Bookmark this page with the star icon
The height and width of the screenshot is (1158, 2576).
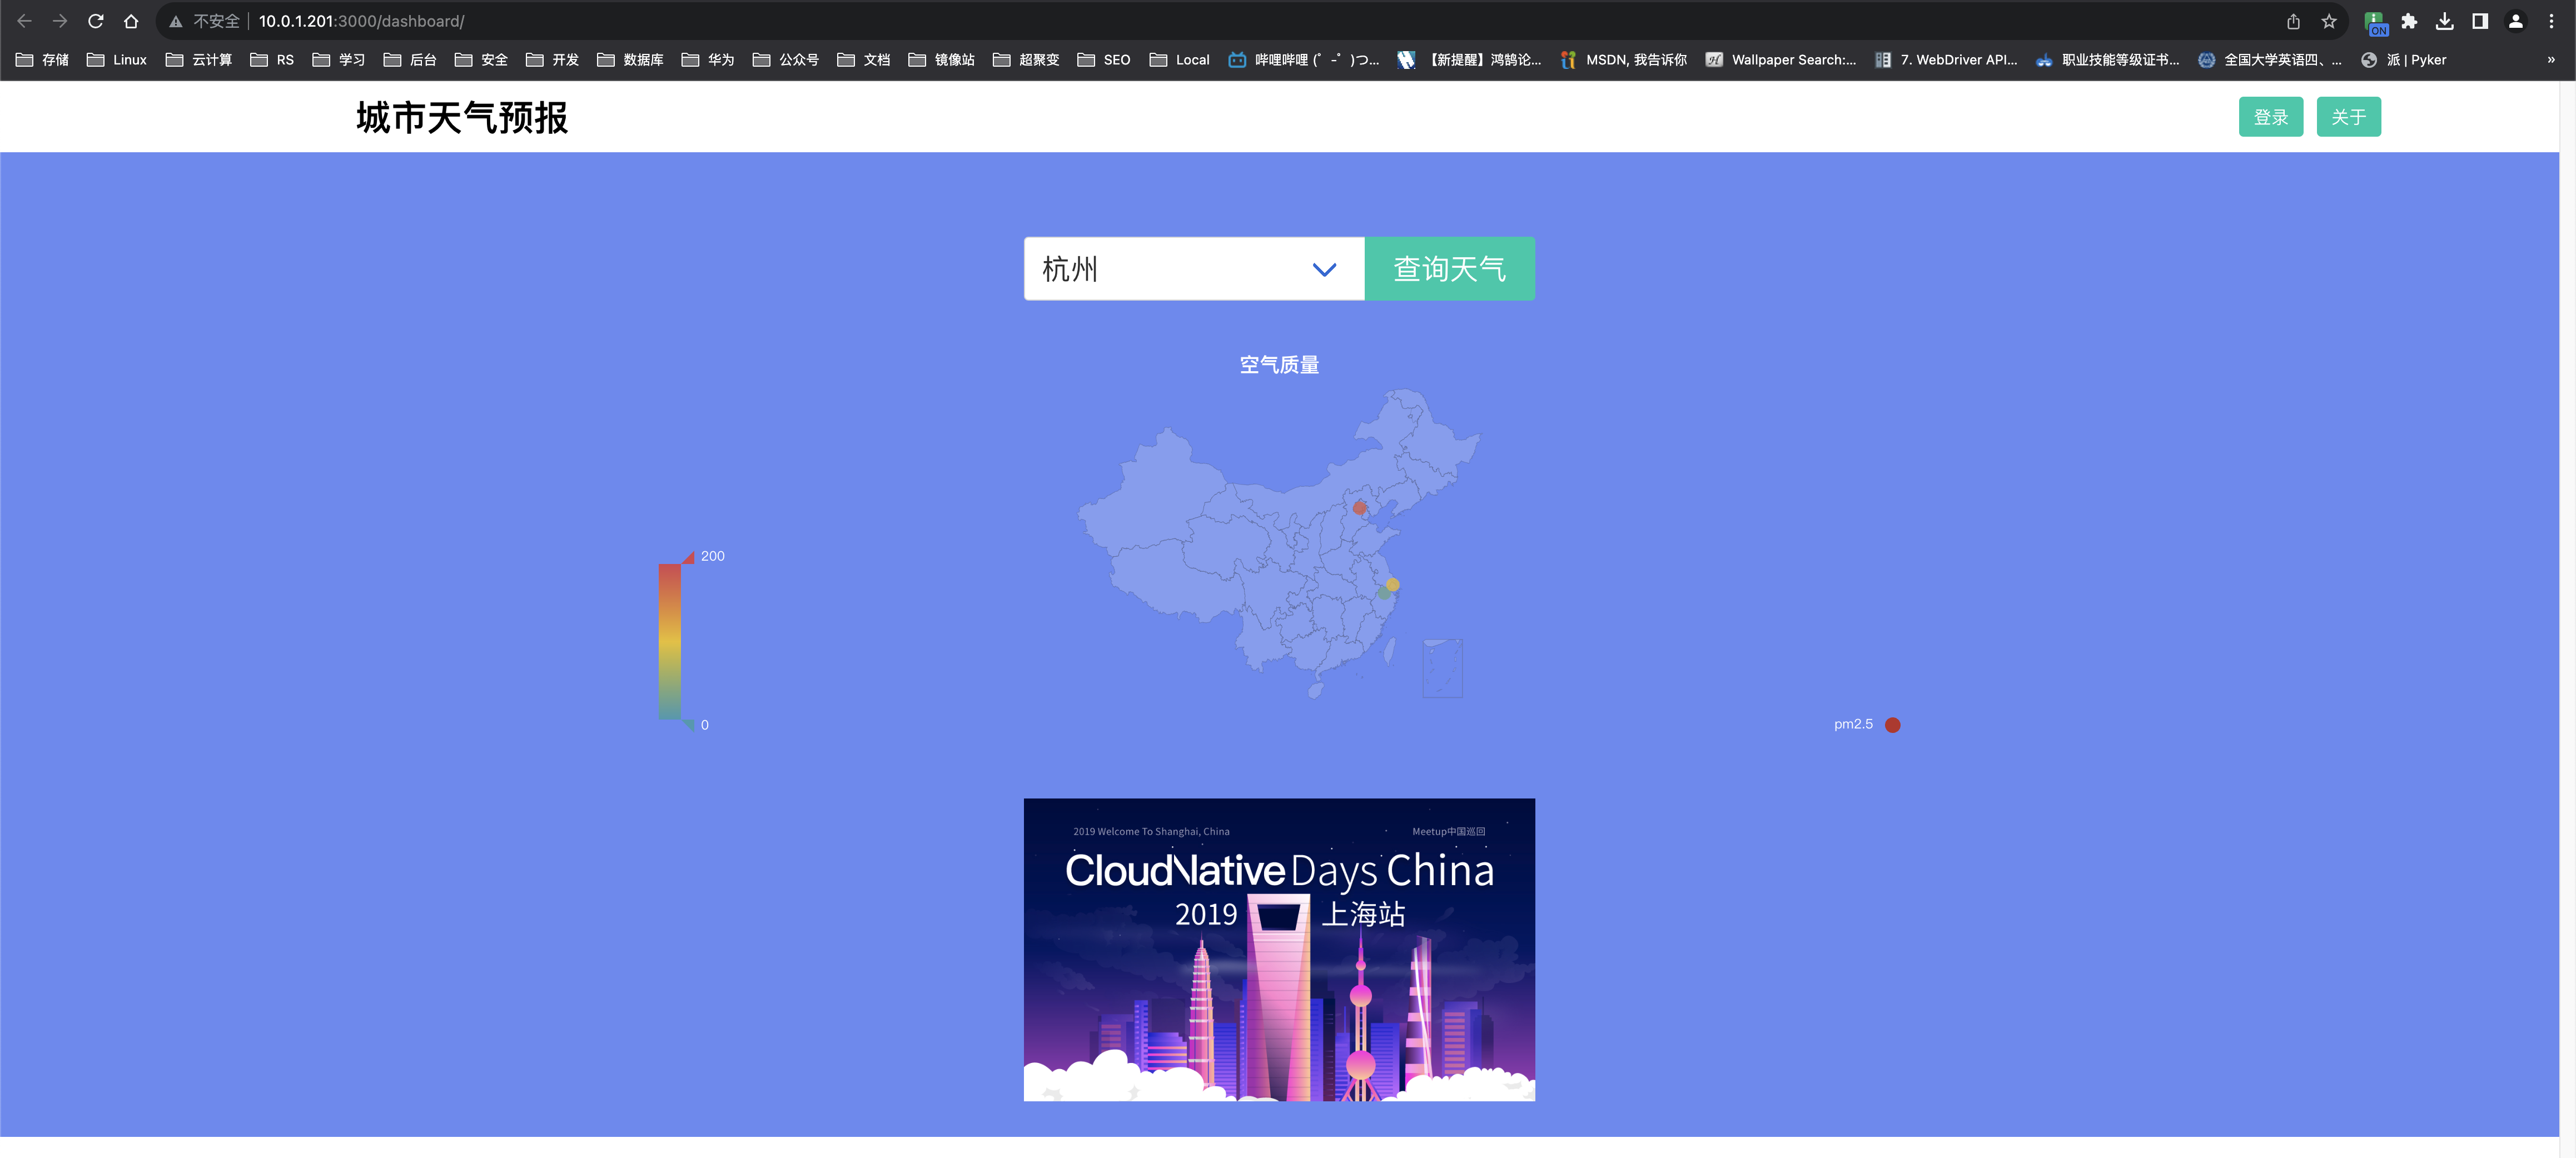(x=2329, y=21)
